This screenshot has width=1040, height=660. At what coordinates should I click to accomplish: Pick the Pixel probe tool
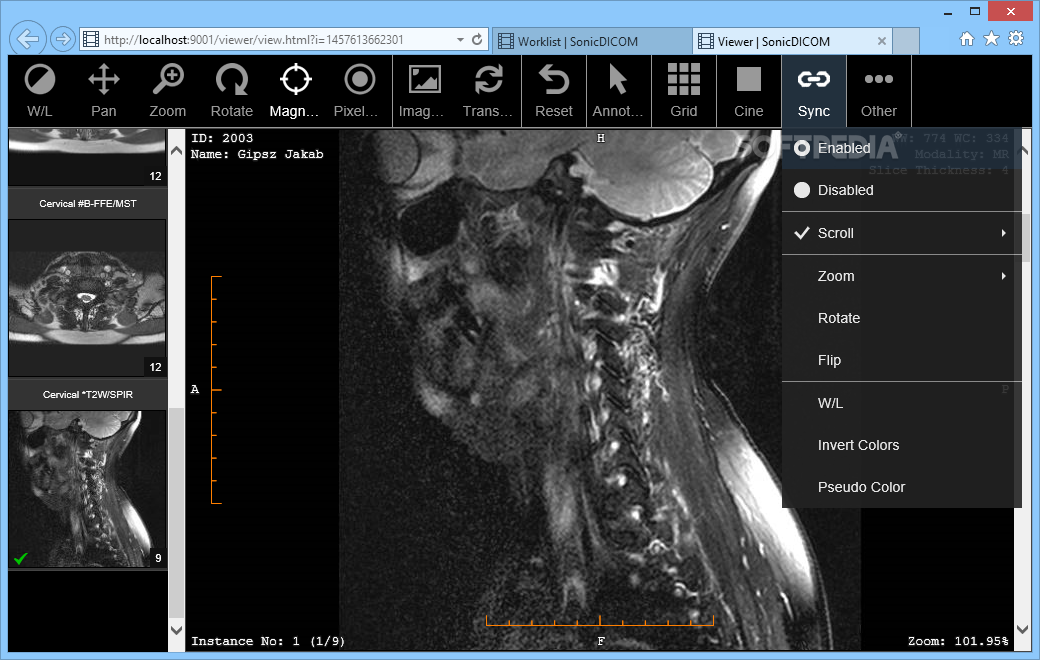[x=359, y=91]
